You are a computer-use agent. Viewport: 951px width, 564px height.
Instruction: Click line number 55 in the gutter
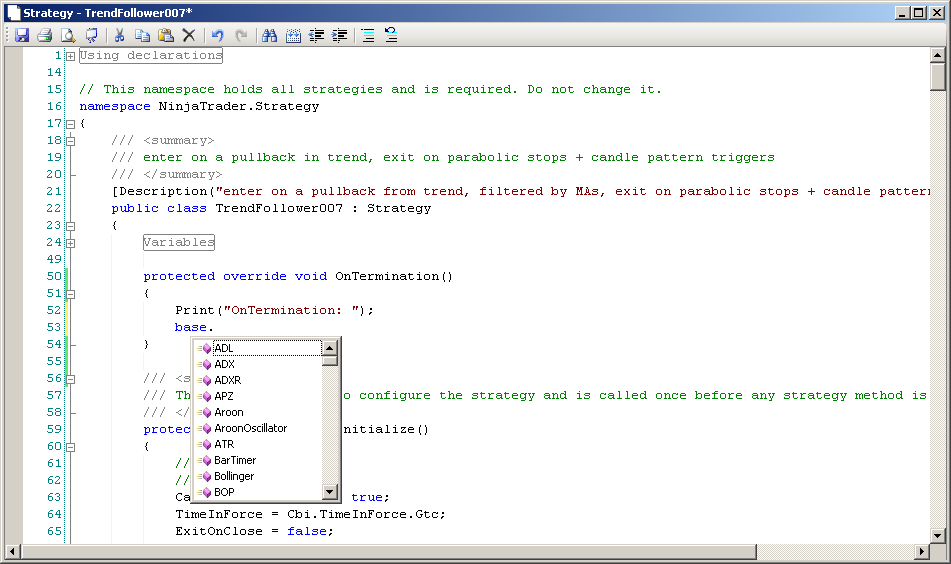pos(54,361)
